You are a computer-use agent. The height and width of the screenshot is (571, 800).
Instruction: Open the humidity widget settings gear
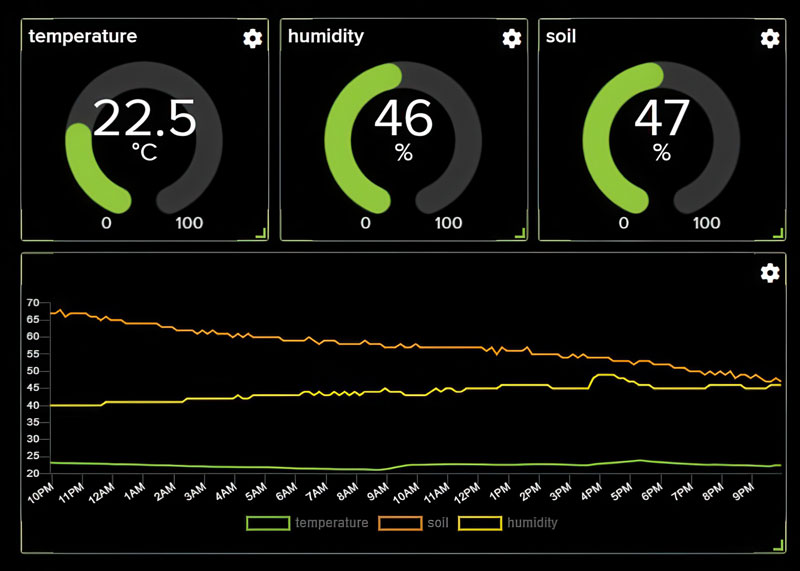point(512,38)
